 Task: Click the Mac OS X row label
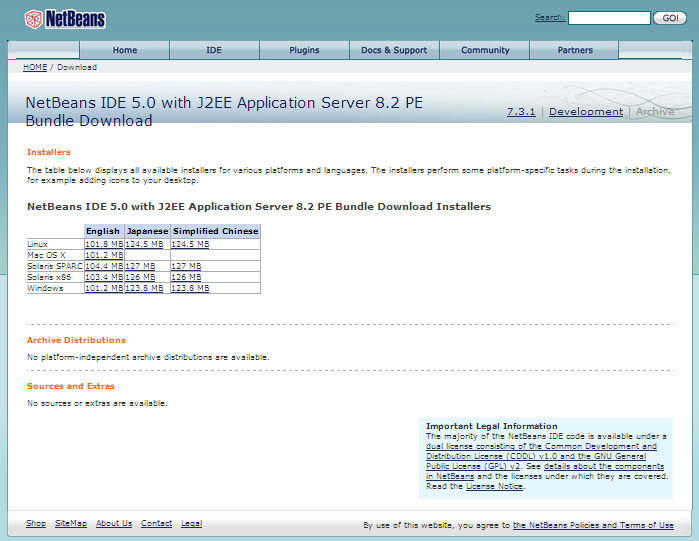(46, 255)
